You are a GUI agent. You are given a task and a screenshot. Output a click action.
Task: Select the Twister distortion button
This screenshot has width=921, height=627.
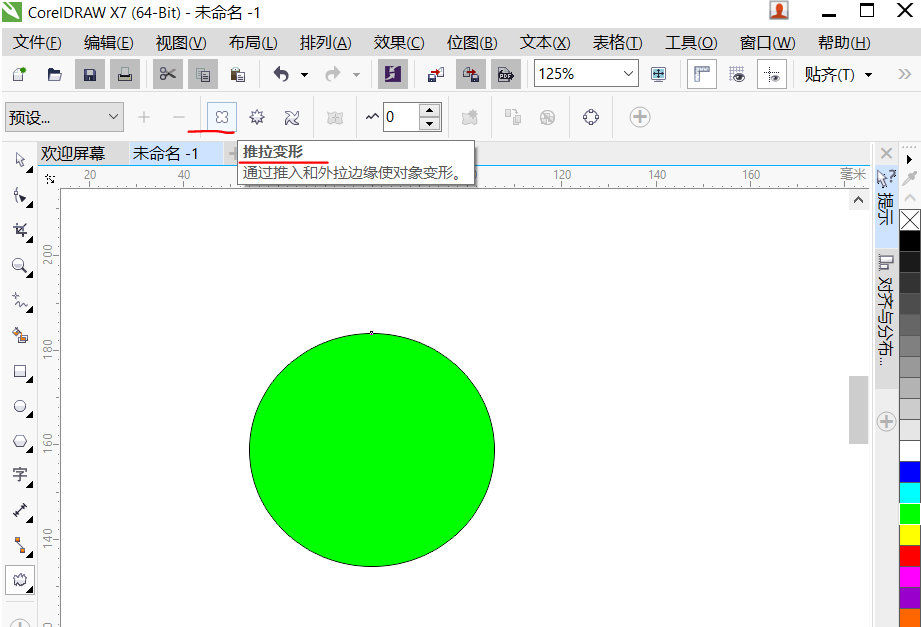[x=292, y=118]
